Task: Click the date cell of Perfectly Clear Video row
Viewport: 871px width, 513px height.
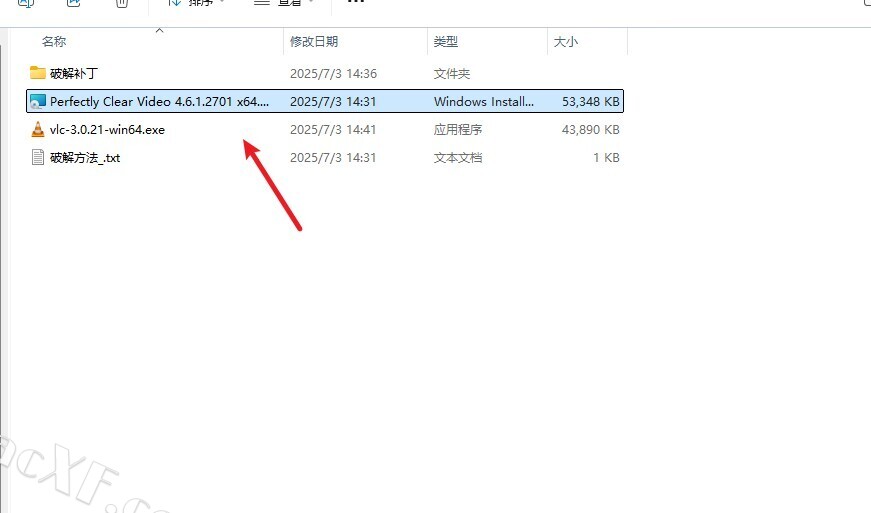Action: coord(333,102)
